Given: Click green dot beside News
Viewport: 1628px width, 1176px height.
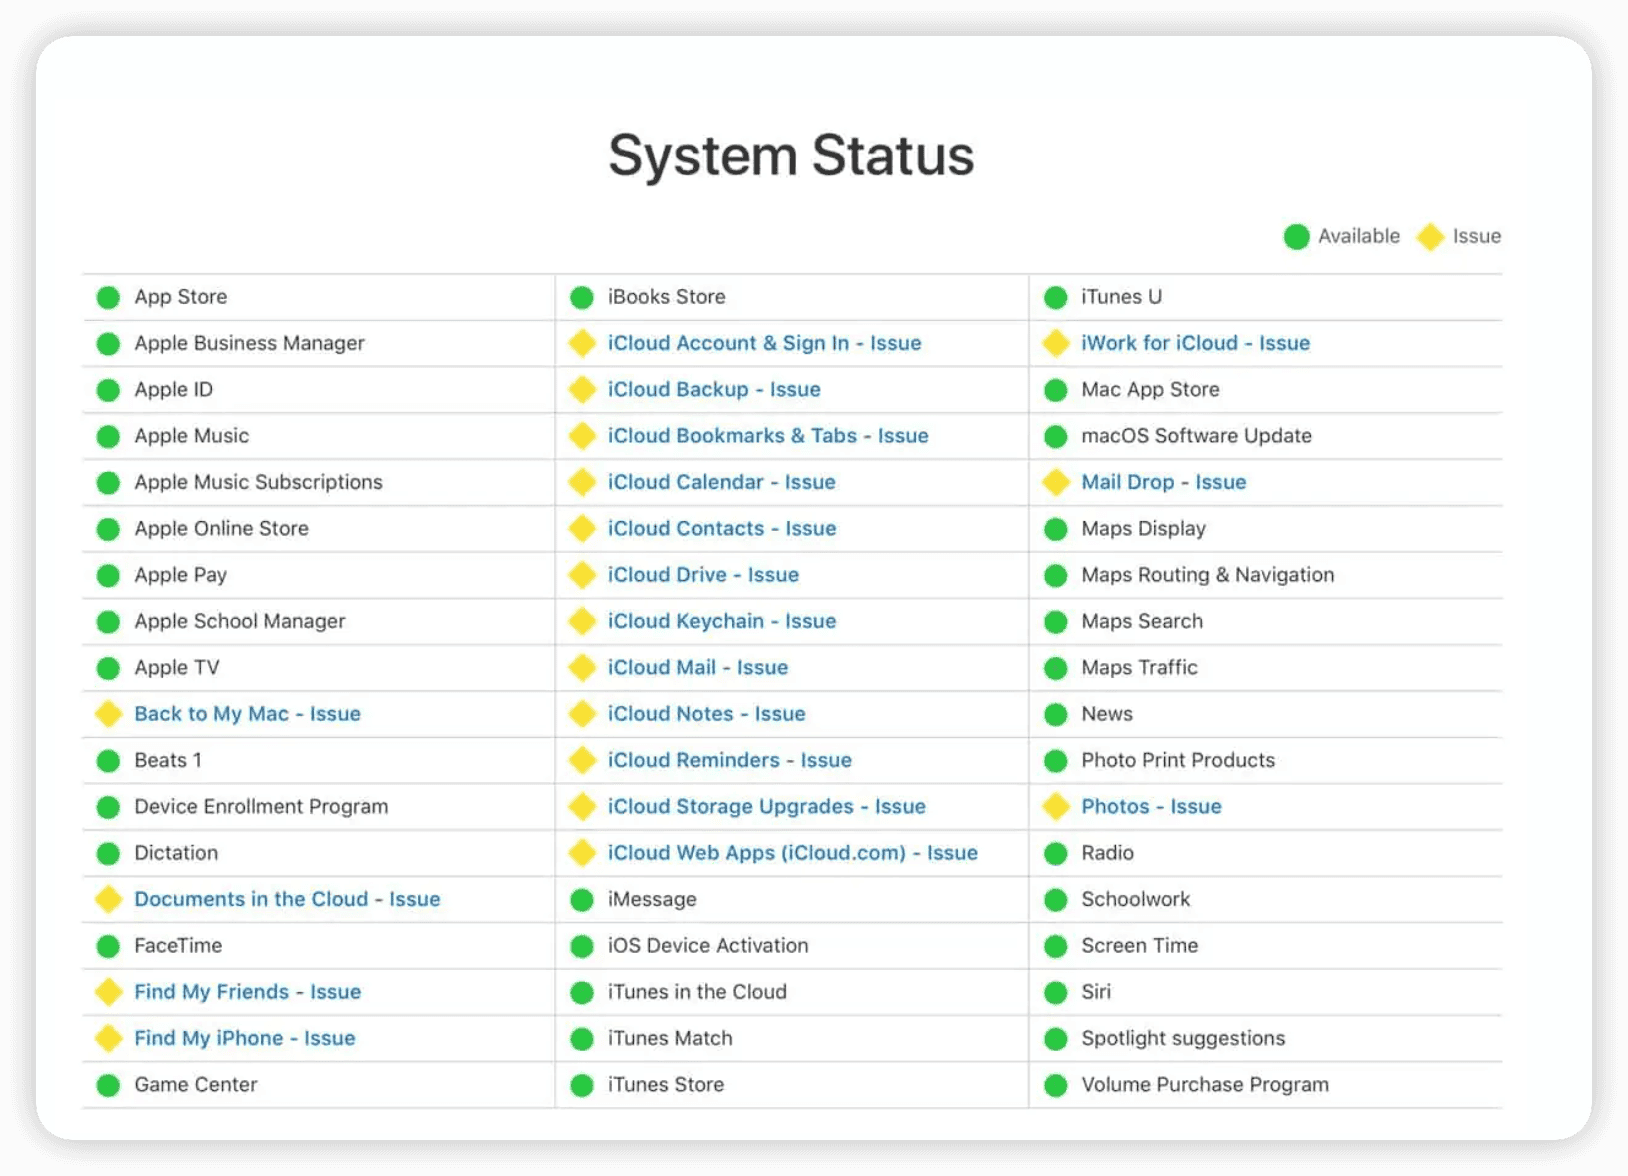Looking at the screenshot, I should 1056,715.
